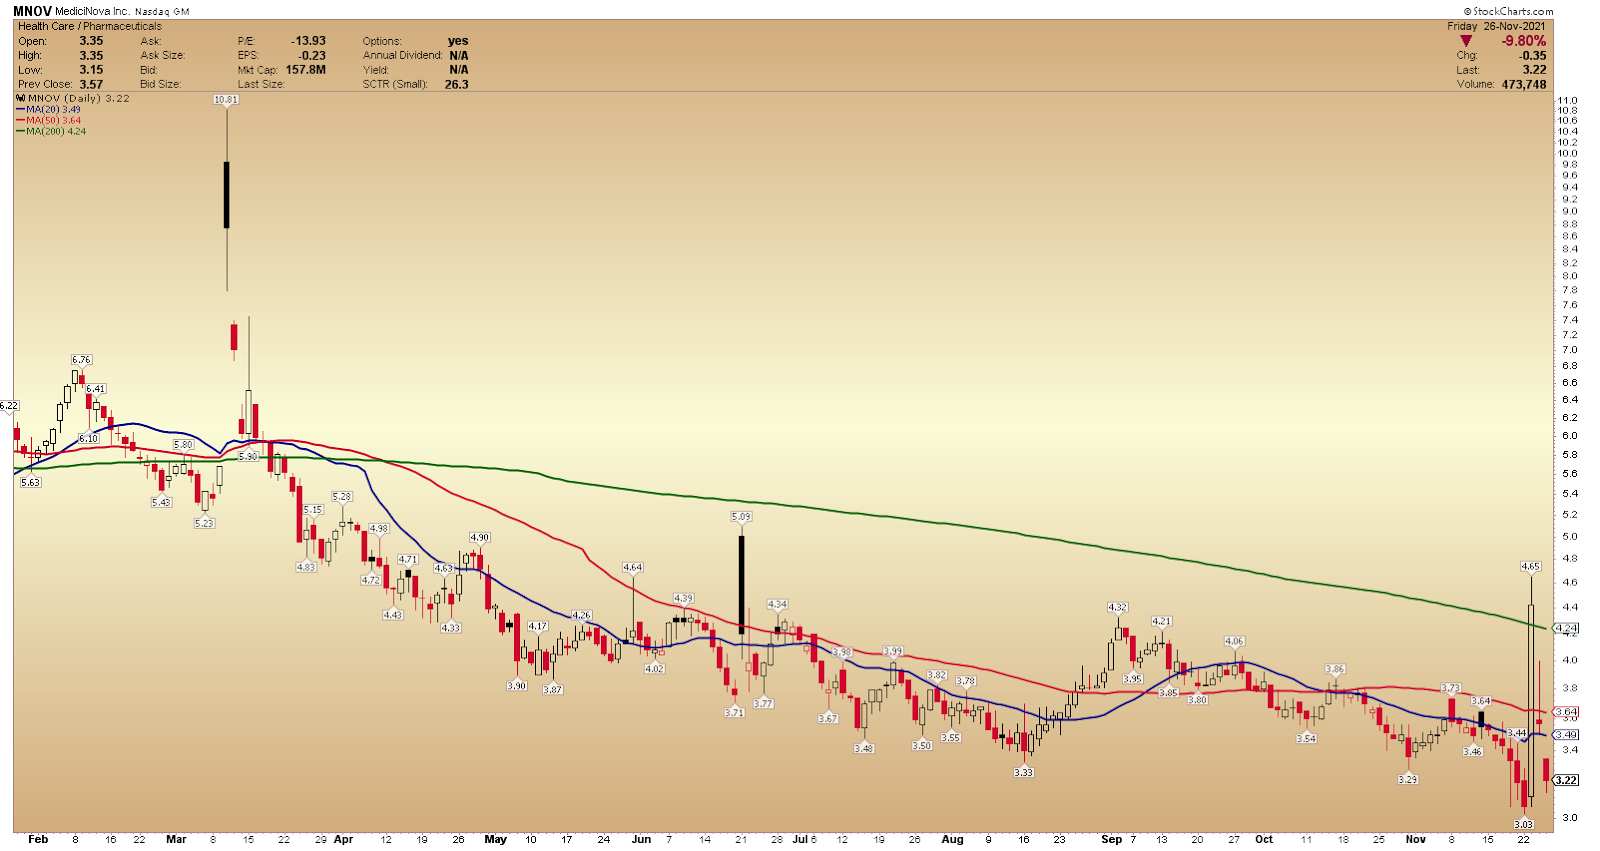Image resolution: width=1600 pixels, height=851 pixels.
Task: Click the 4.06 peak label near October
Action: click(x=1234, y=641)
